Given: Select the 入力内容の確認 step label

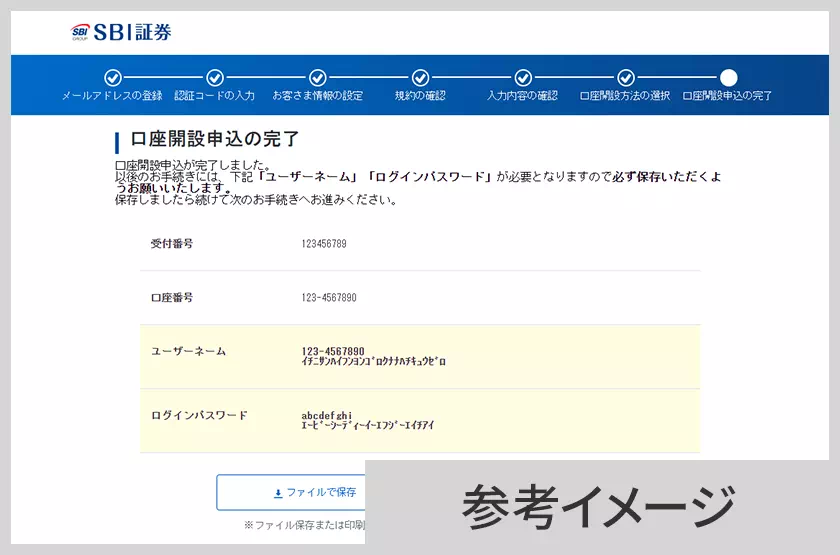Looking at the screenshot, I should tap(523, 96).
